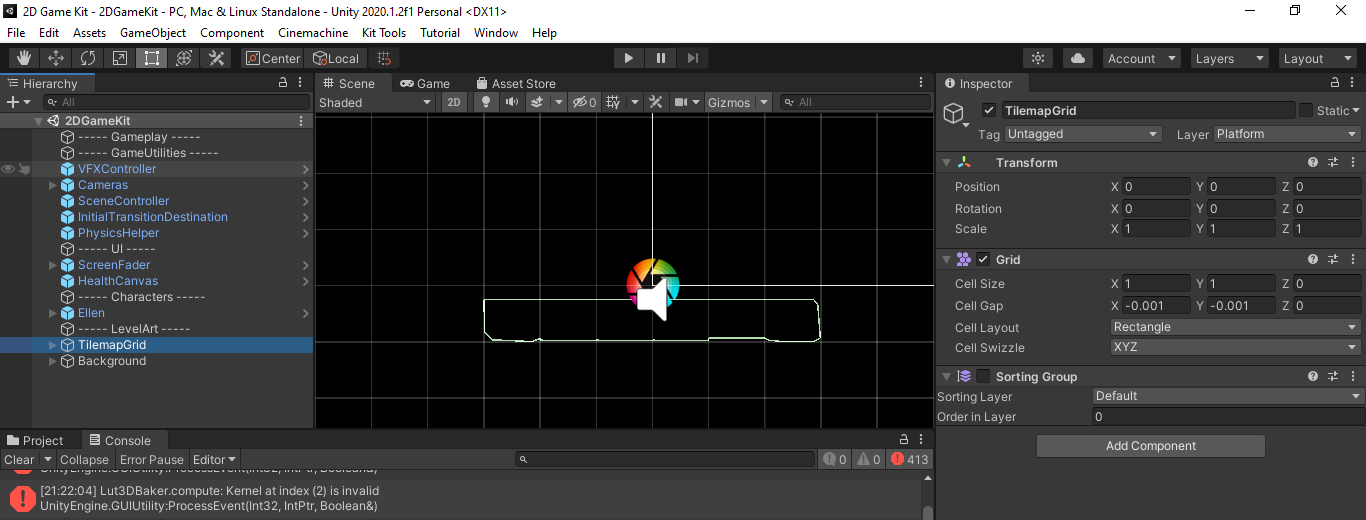Open the cloud services icon
Screen dimensions: 1366x520
[x=1077, y=58]
